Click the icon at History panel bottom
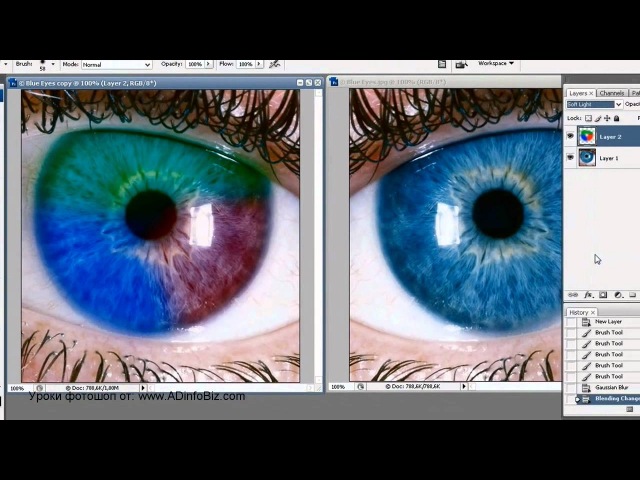Screen dimensions: 640x480 click(629, 409)
